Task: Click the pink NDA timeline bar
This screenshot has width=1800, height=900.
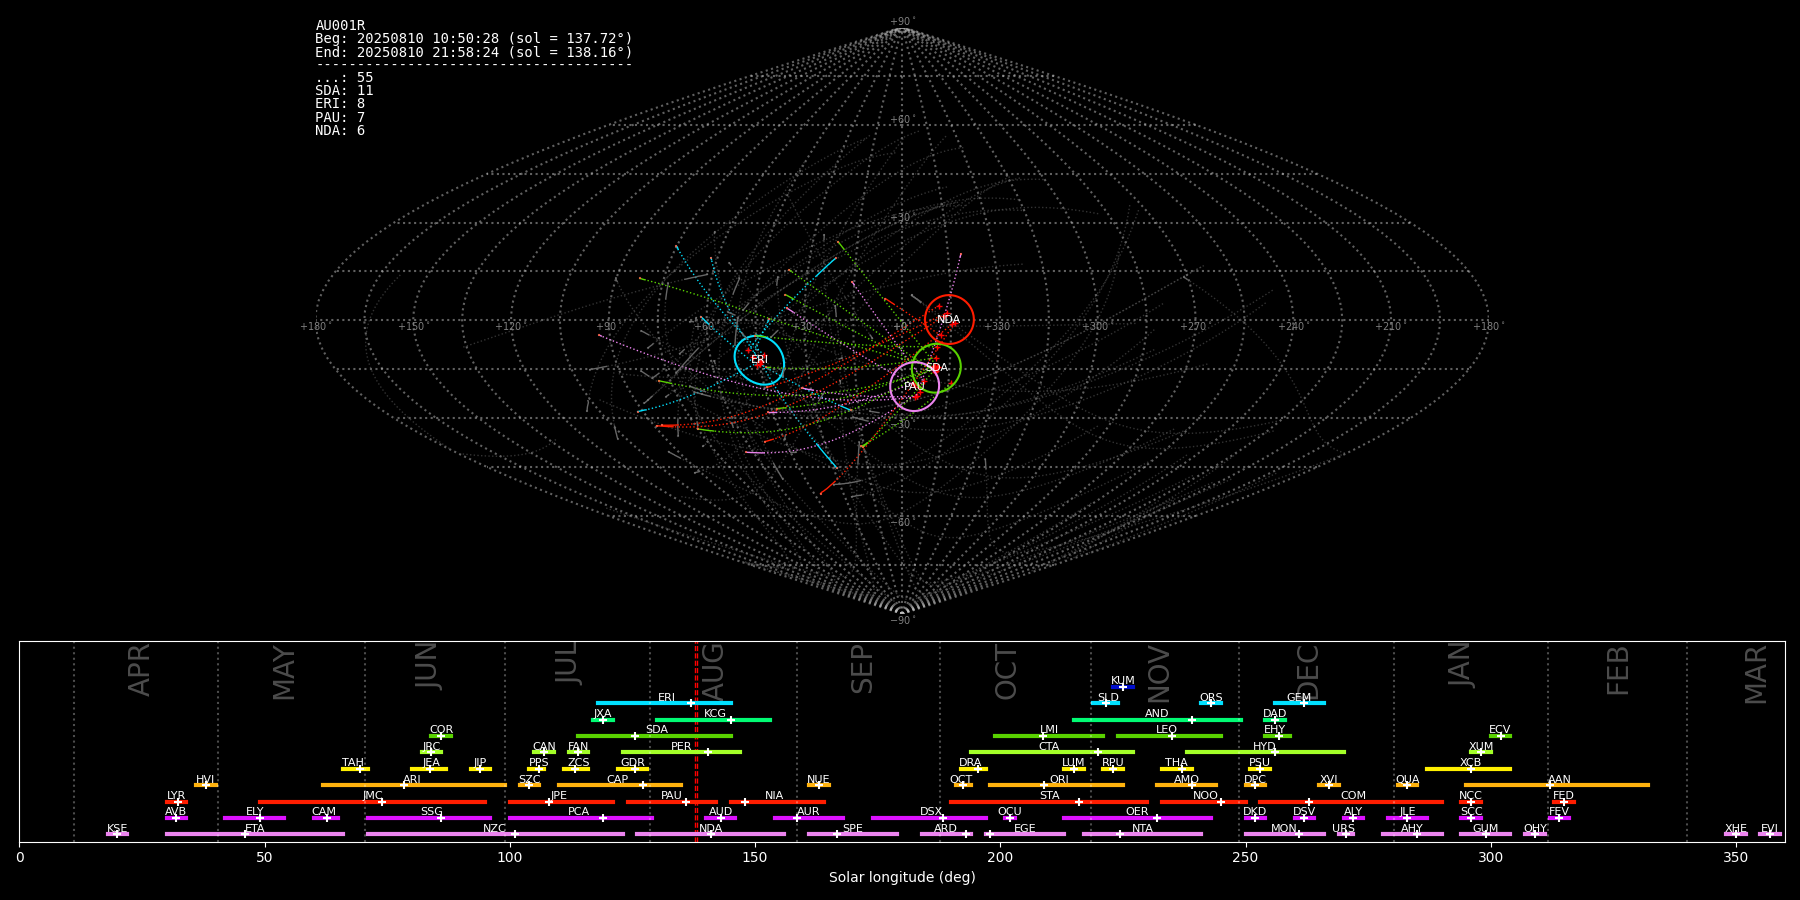Action: [710, 834]
